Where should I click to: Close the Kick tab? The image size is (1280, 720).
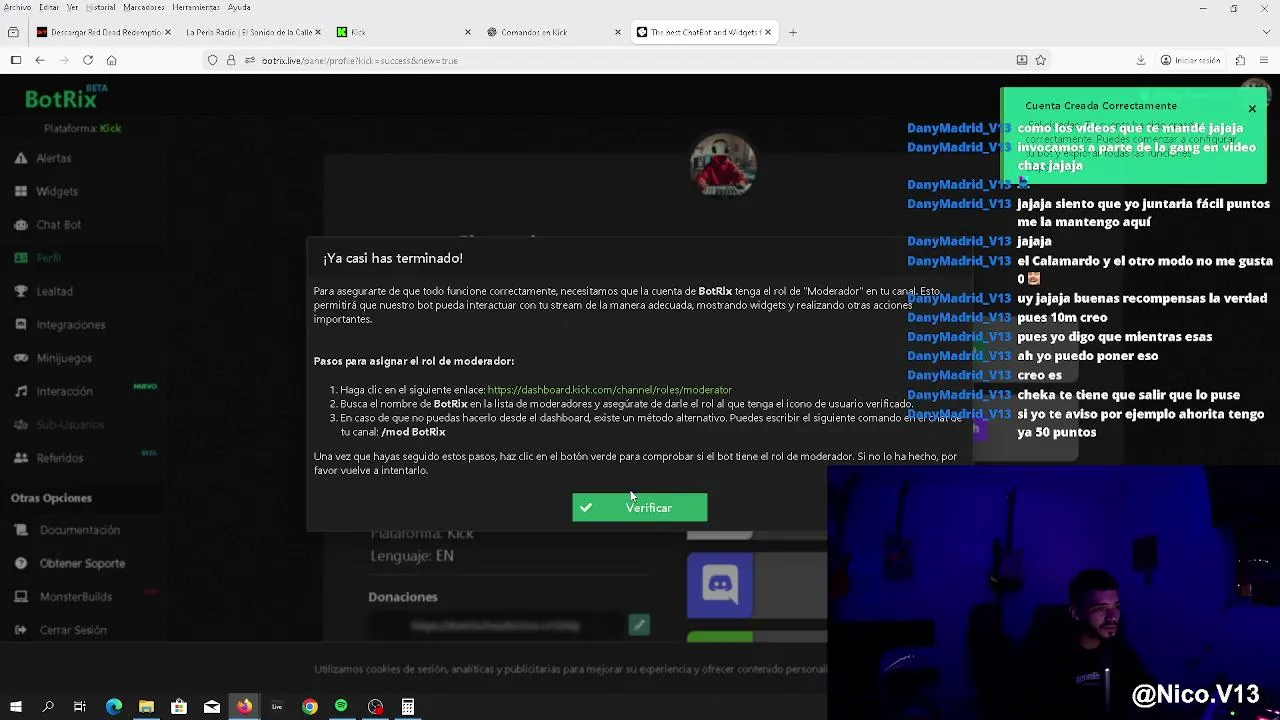tap(468, 32)
